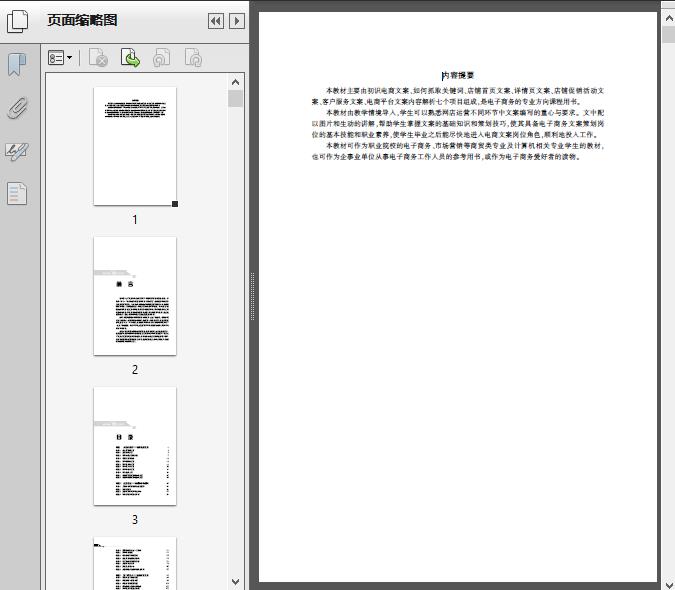Open the thumbnail options dropdown menu
This screenshot has width=675, height=590.
click(x=60, y=59)
